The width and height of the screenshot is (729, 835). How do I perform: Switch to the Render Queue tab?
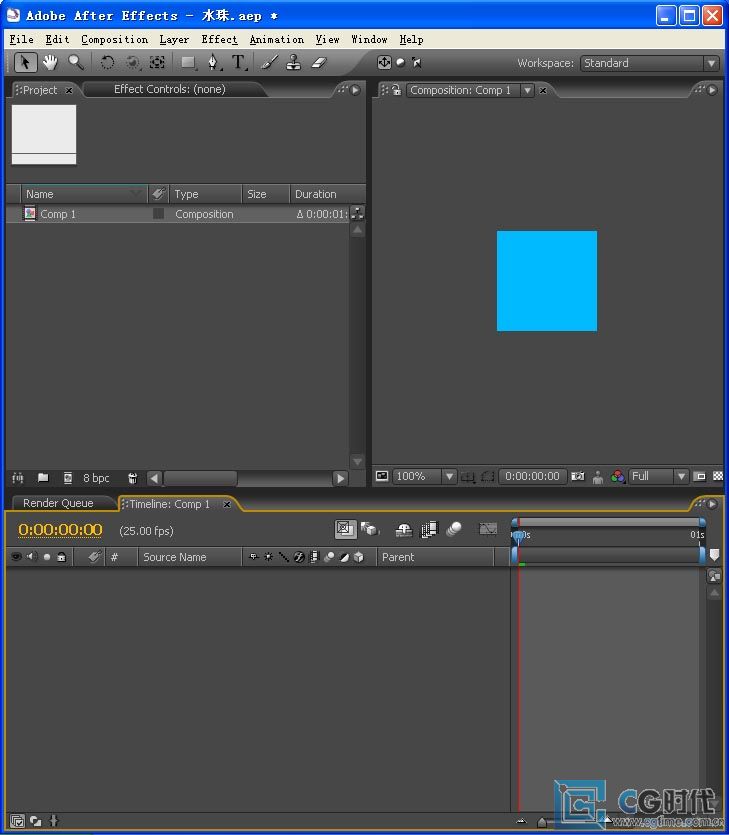(x=58, y=503)
